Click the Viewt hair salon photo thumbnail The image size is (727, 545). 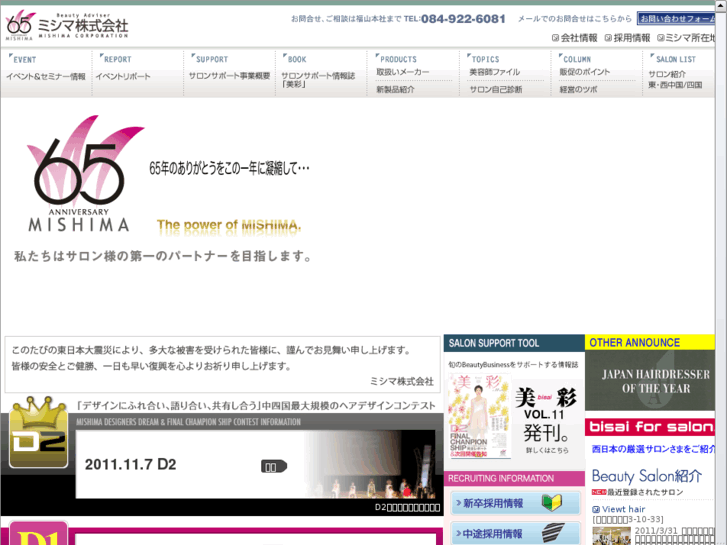coord(612,536)
